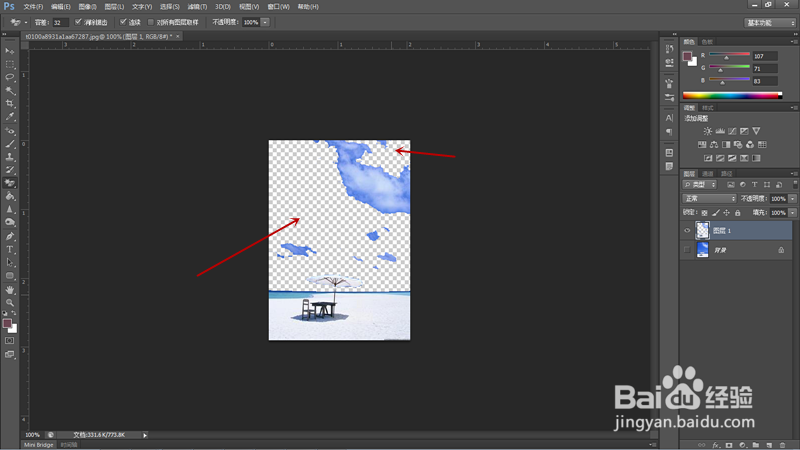Toggle layer filtering on/off switch
This screenshot has height=450, width=800.
(x=795, y=185)
